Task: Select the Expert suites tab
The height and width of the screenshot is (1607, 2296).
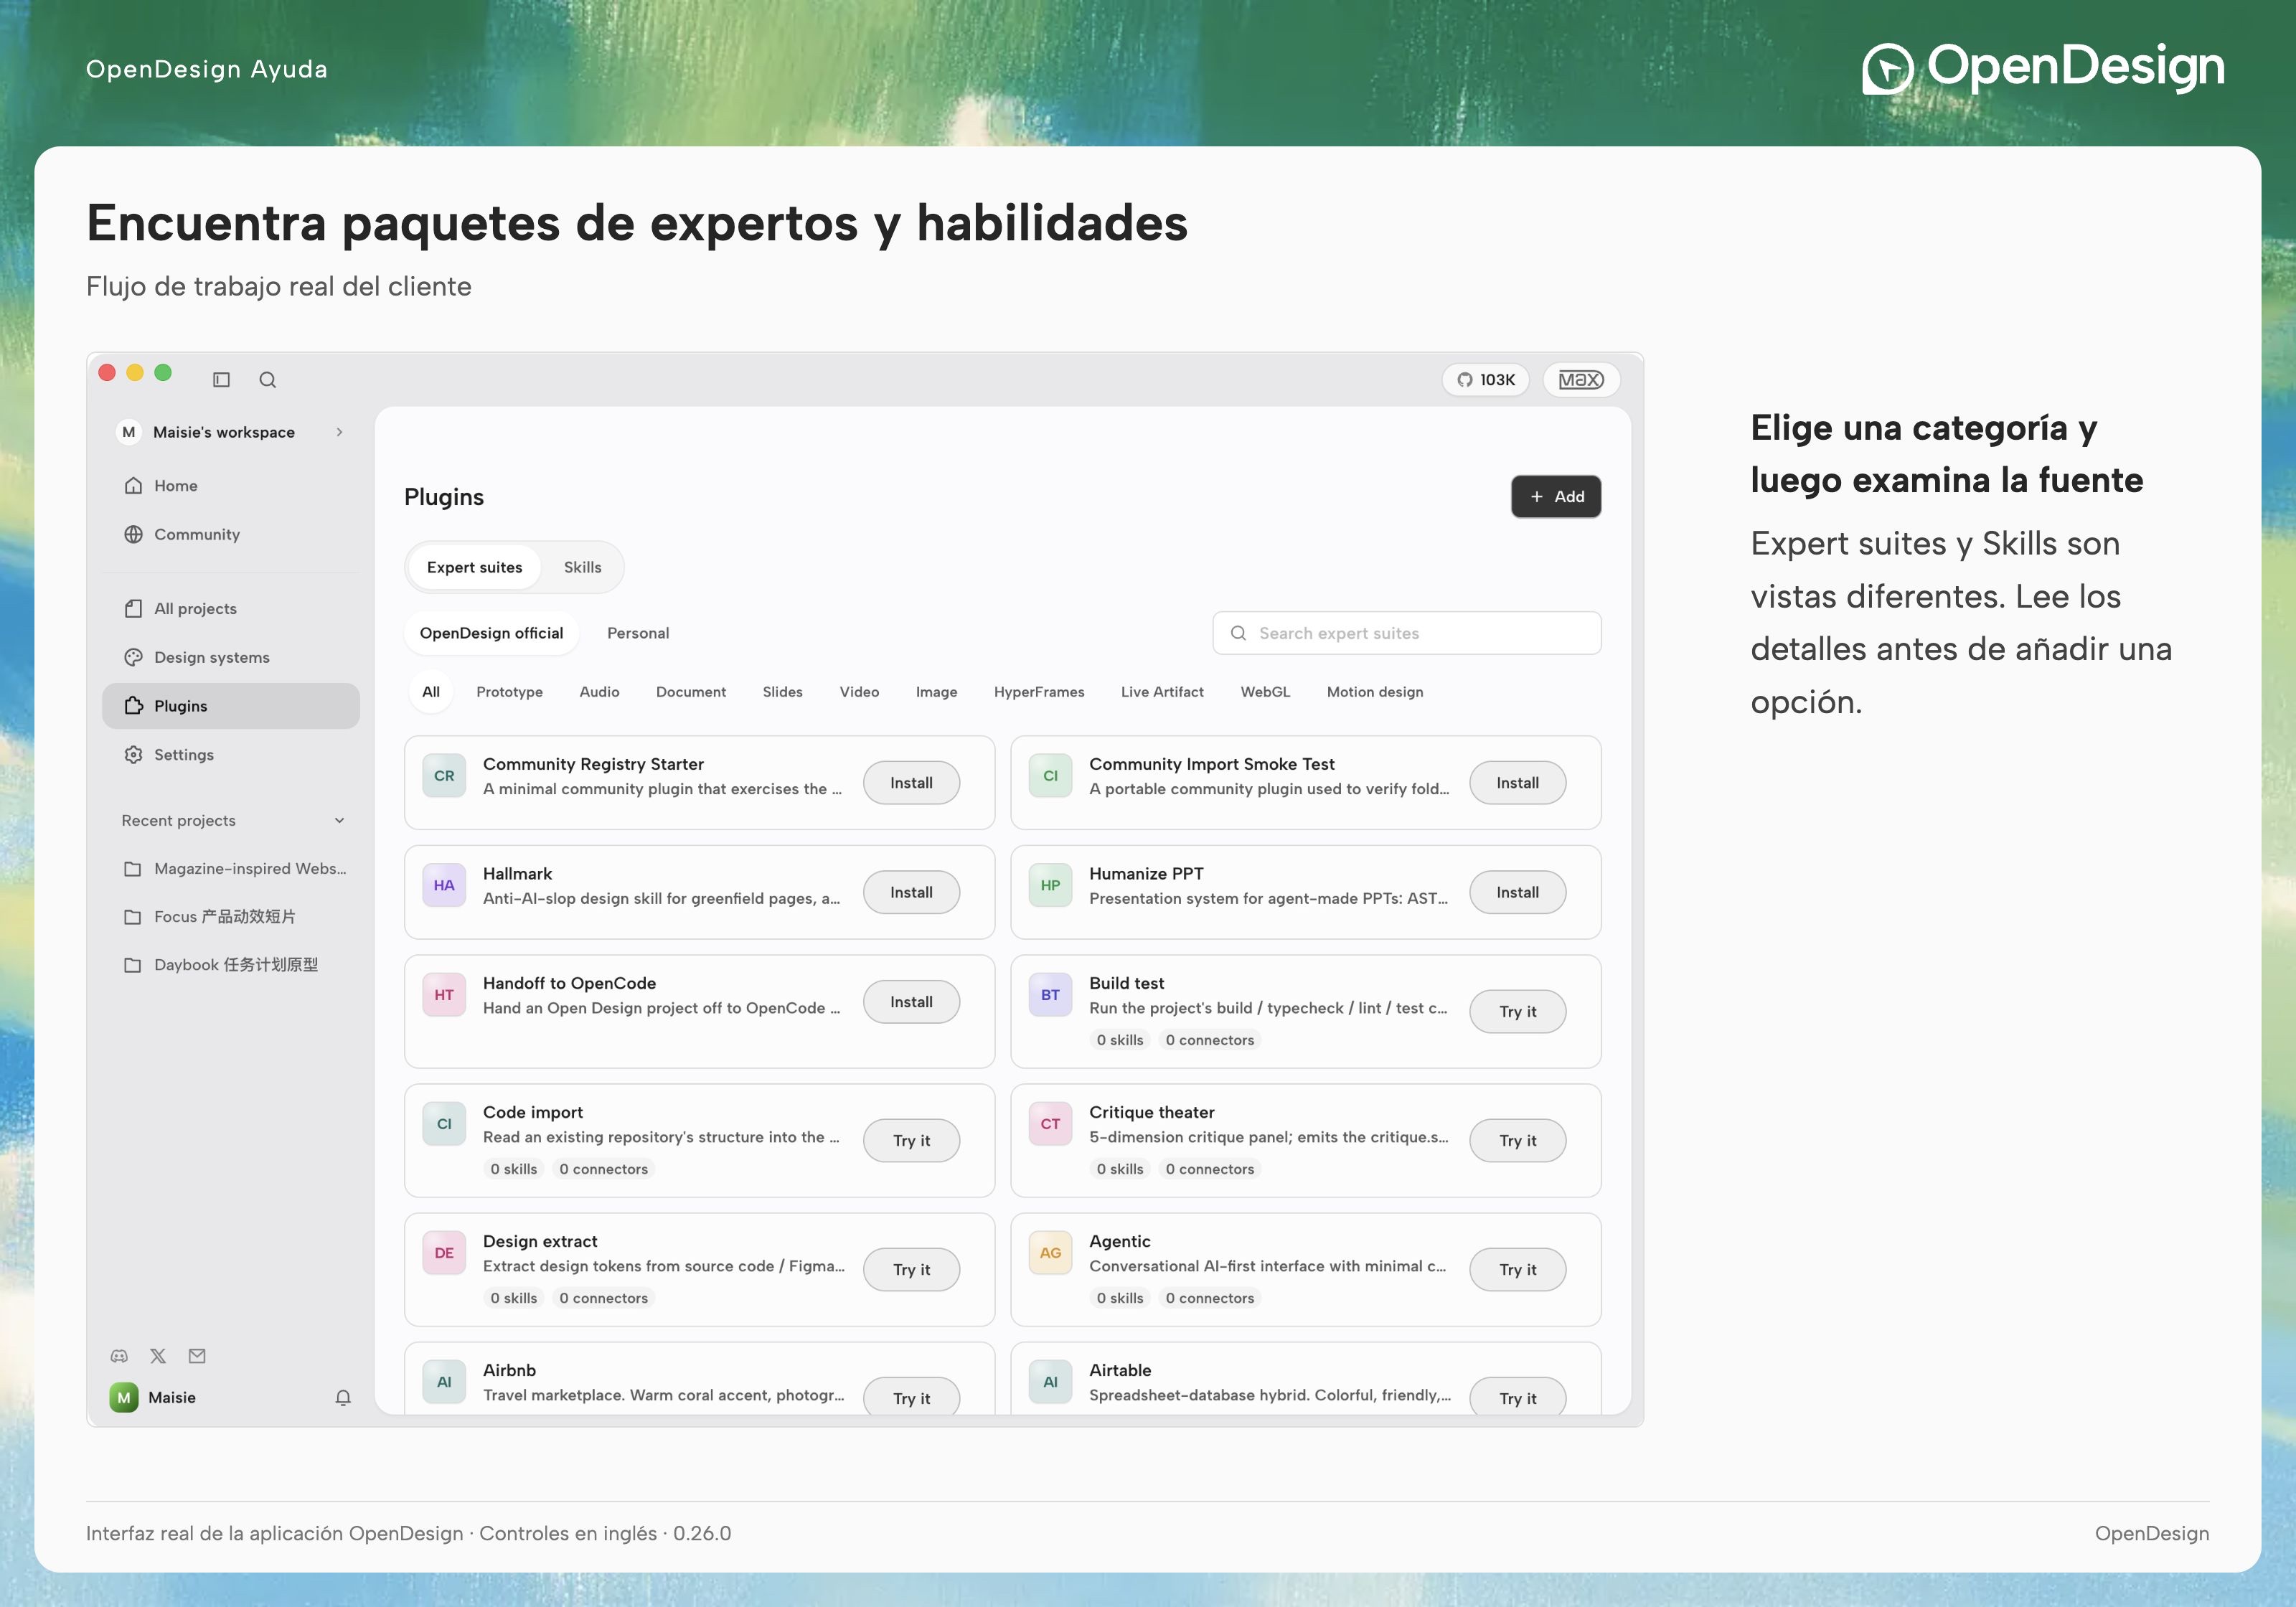Action: 474,567
